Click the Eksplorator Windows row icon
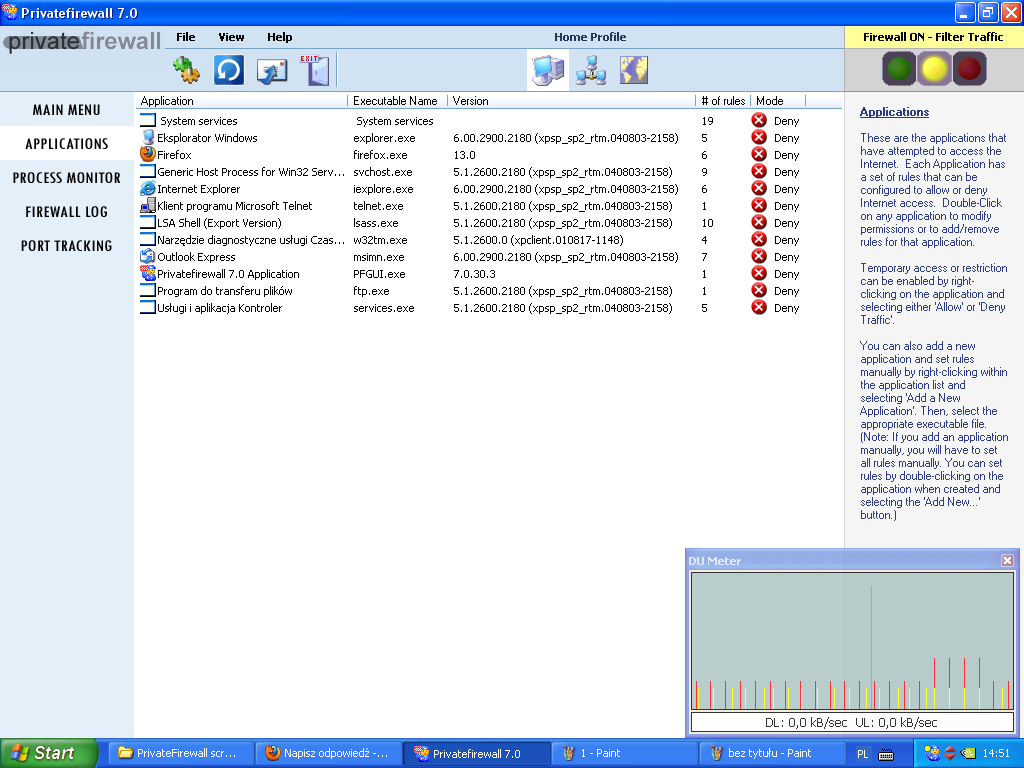 coord(148,137)
